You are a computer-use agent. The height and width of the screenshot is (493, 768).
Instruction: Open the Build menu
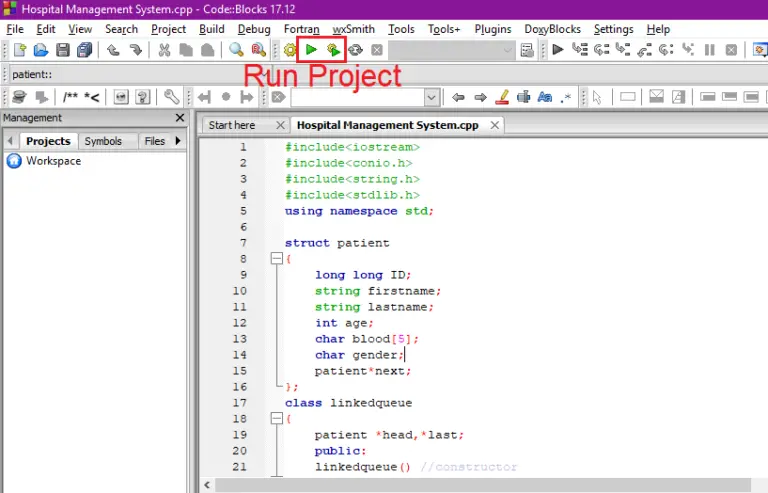[211, 29]
